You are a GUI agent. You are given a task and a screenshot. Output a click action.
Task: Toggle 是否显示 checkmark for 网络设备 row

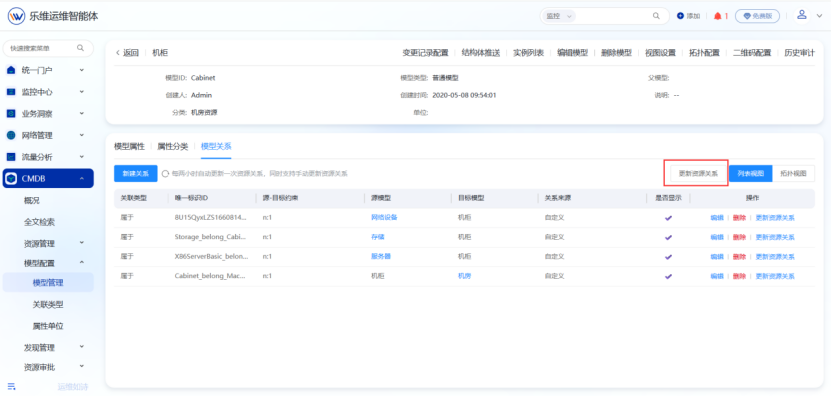pos(668,218)
